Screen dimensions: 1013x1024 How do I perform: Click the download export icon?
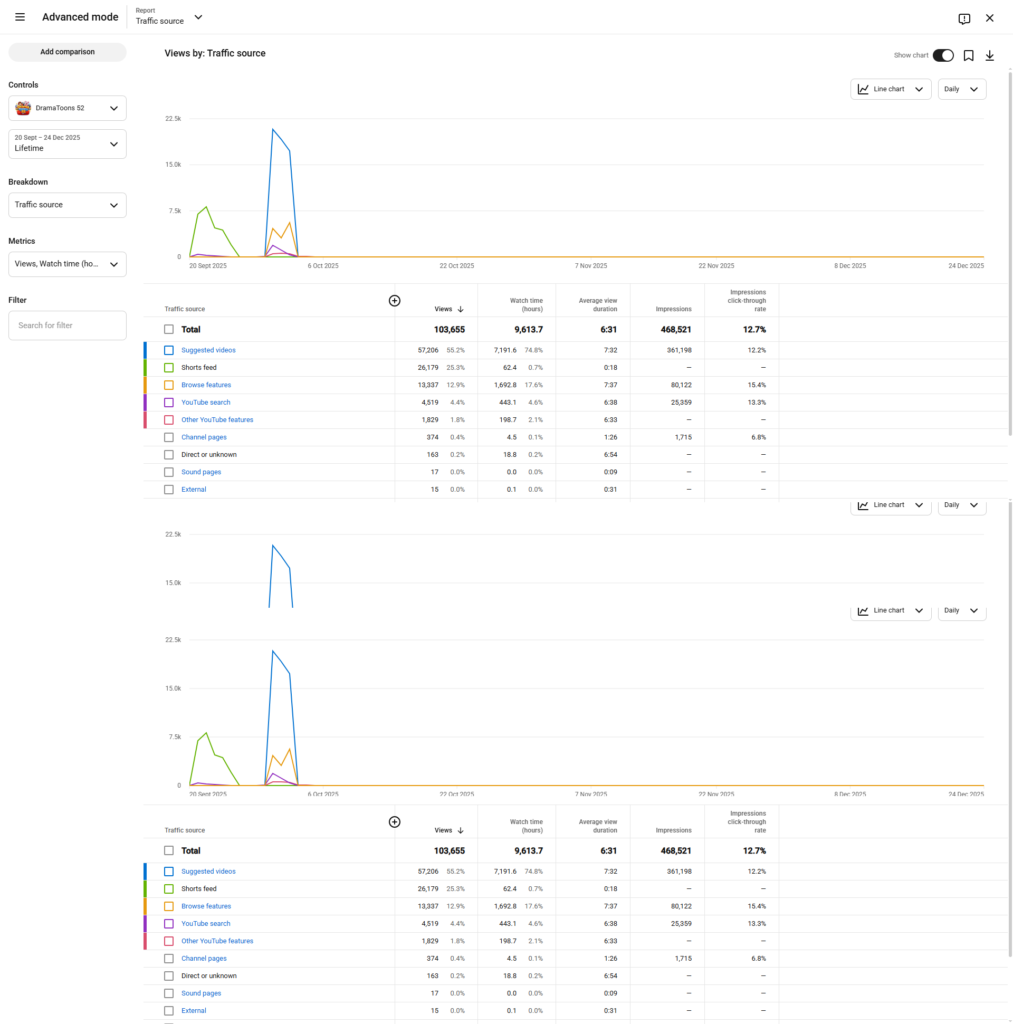tap(990, 56)
